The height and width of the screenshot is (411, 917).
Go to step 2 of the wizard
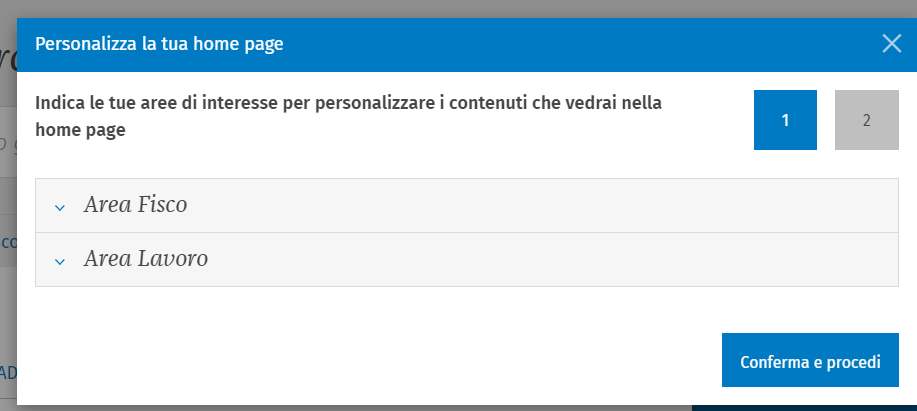pyautogui.click(x=866, y=120)
